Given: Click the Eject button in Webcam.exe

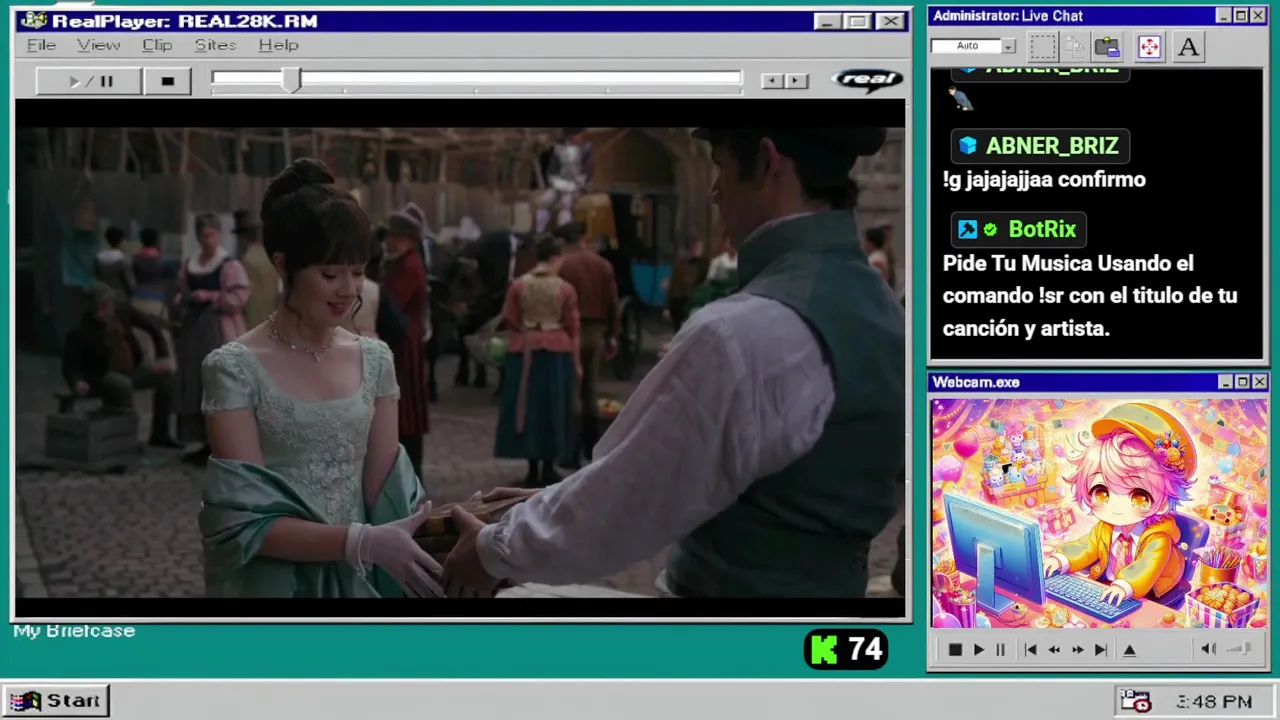Looking at the screenshot, I should [x=1129, y=650].
